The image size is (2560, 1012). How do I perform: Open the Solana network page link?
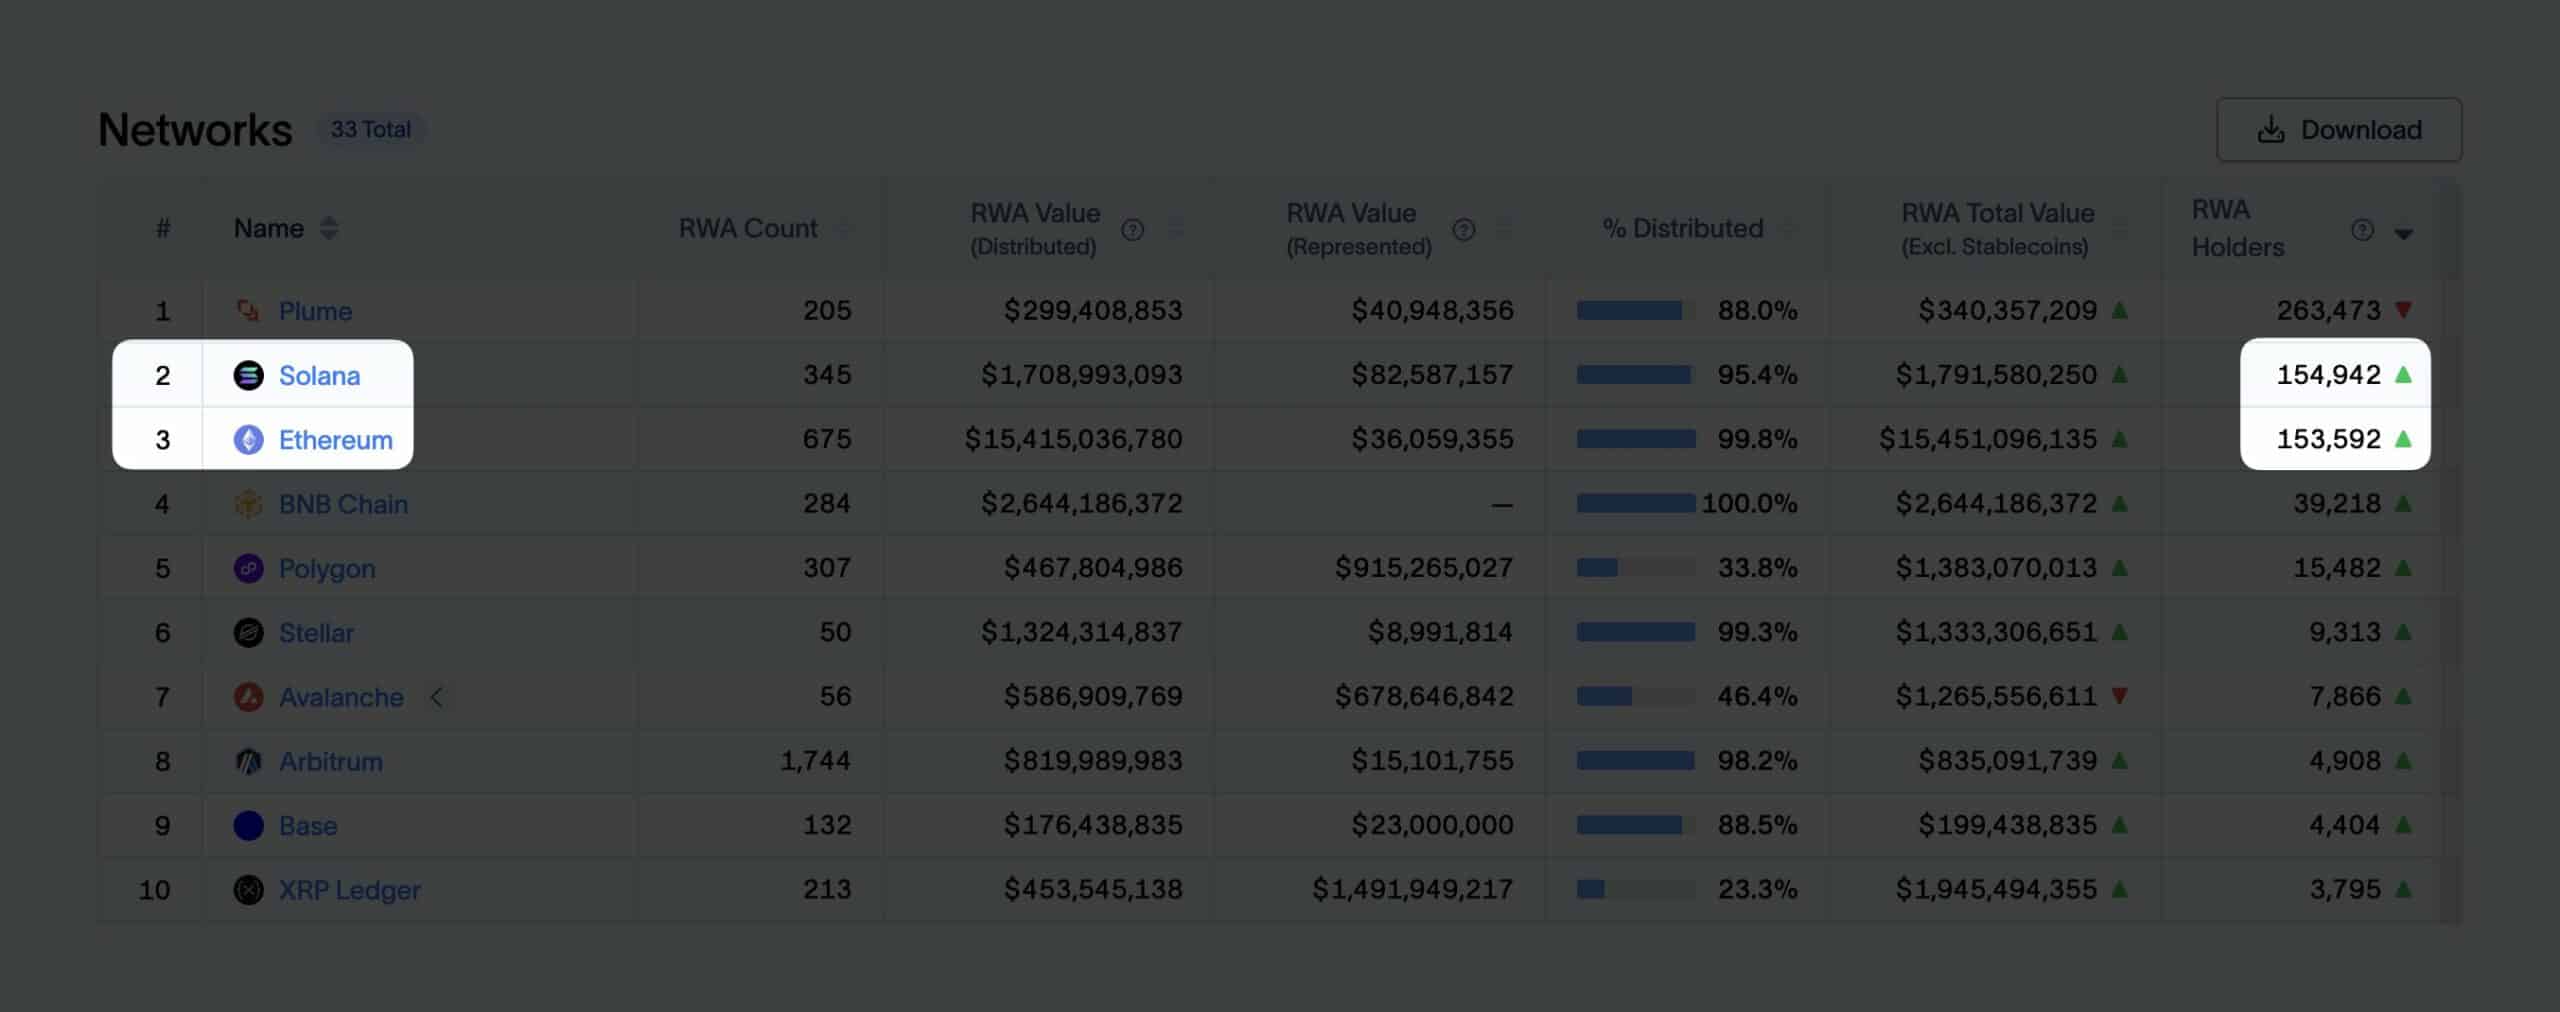tap(320, 375)
